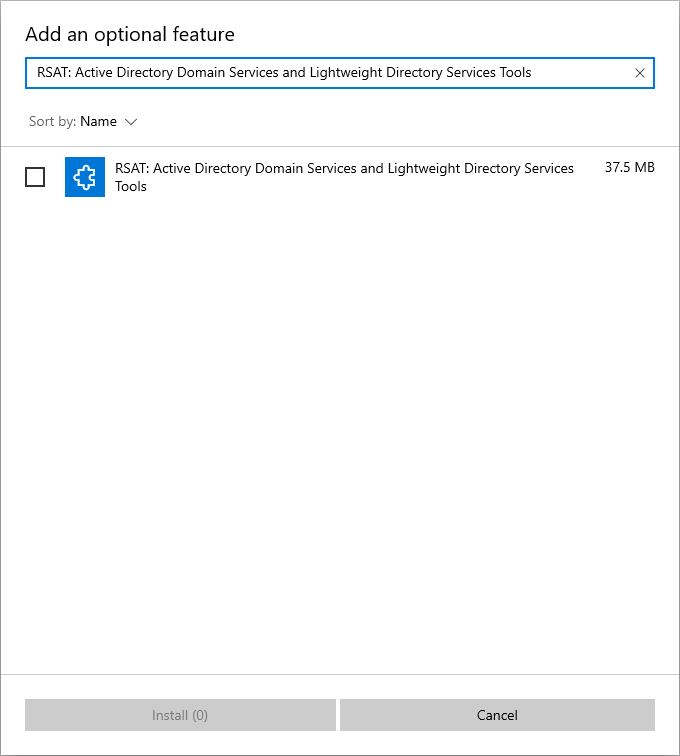Click the word 'Lightweight' in the list entry
This screenshot has height=756, width=680.
[x=424, y=168]
